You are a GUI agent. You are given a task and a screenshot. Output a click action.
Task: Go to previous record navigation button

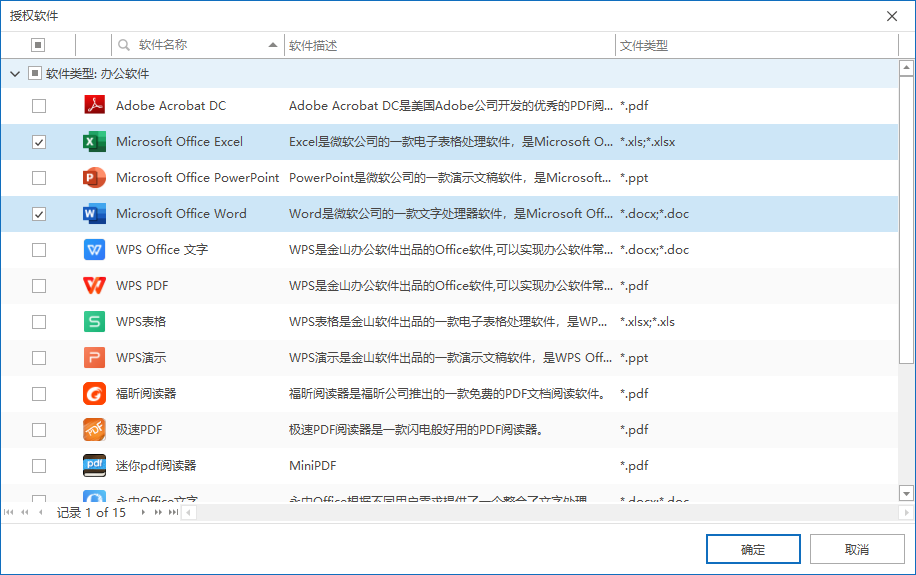[x=40, y=512]
